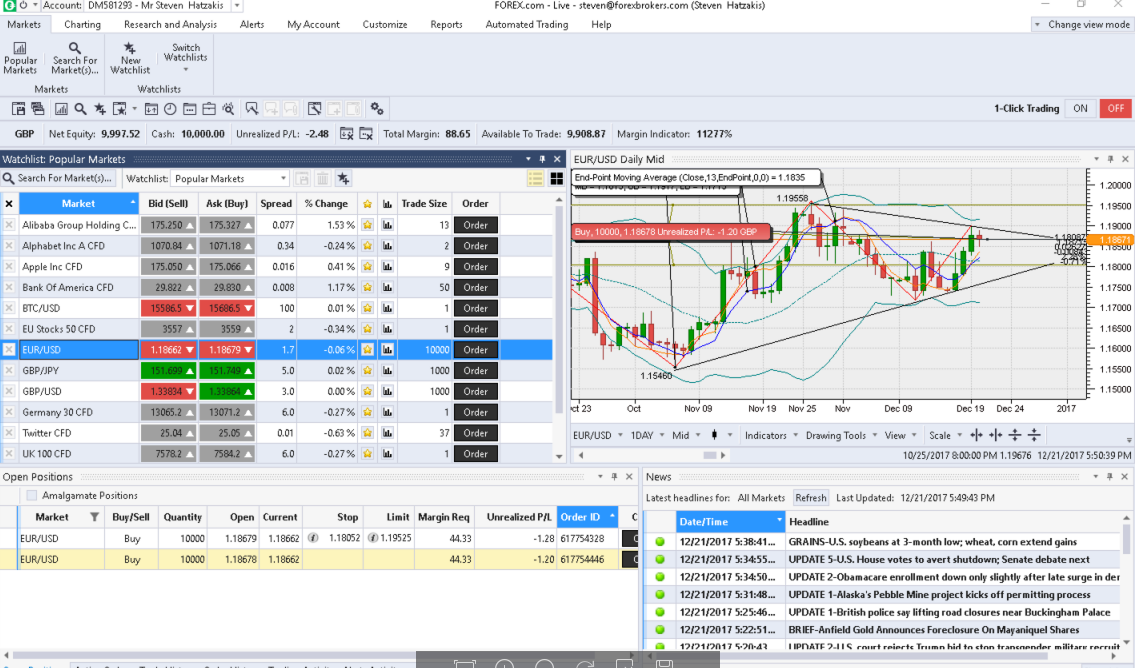Switch watchlist to tile view icon

click(x=554, y=178)
